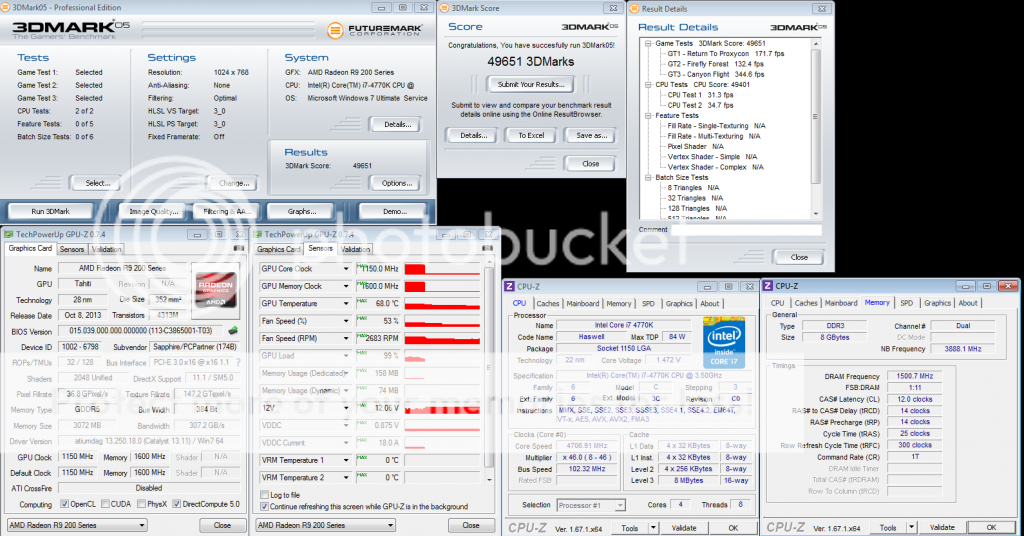Switch to the Mainboard tab in CPU-Z
Image resolution: width=1024 pixels, height=536 pixels.
(583, 303)
